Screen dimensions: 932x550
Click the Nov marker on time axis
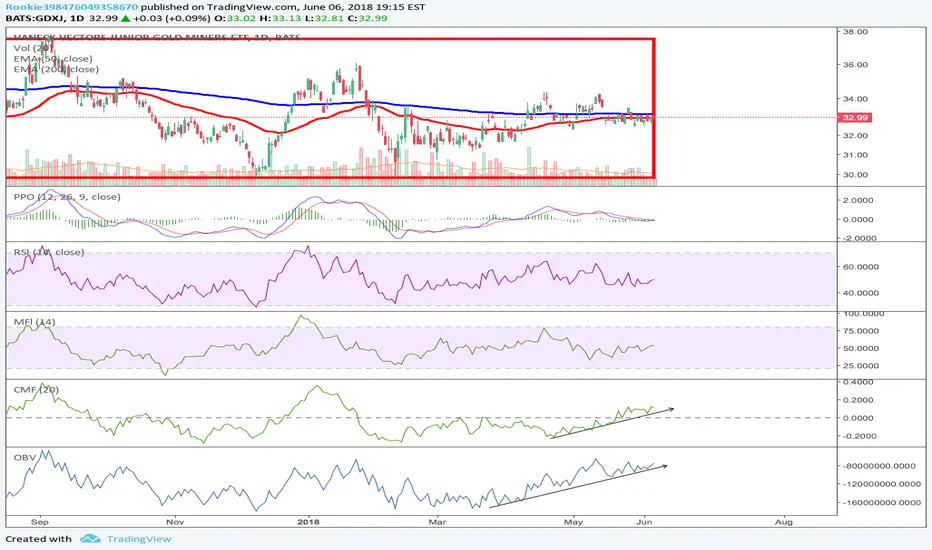pos(175,522)
